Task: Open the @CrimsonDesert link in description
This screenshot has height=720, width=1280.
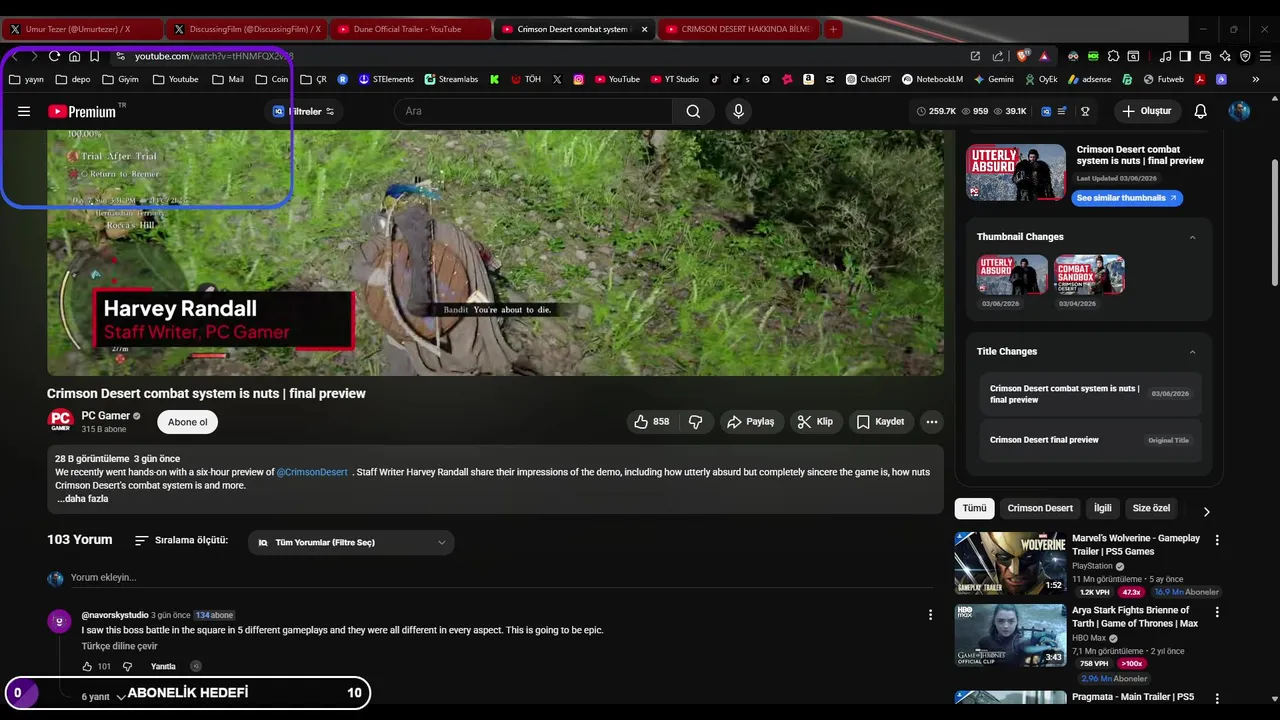Action: [x=312, y=472]
